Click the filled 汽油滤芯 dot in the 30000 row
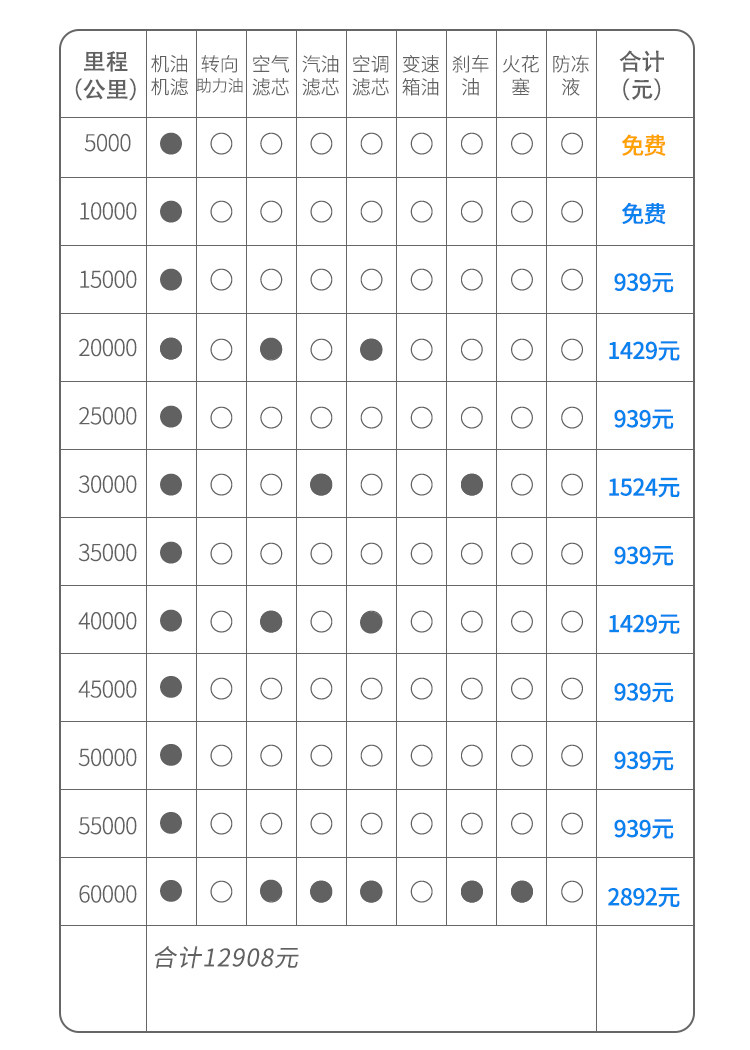The width and height of the screenshot is (750, 1050). [321, 485]
